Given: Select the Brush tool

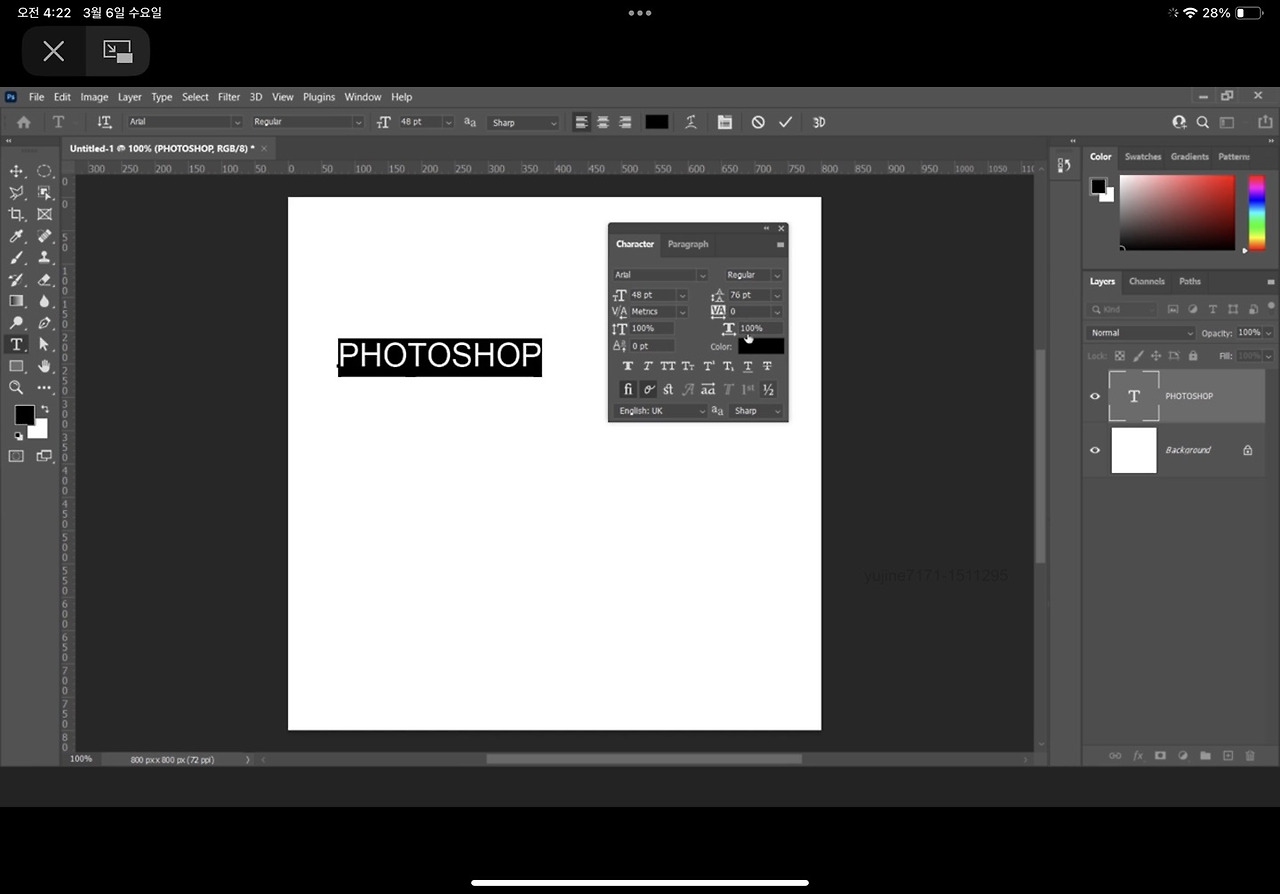Looking at the screenshot, I should click(x=16, y=258).
